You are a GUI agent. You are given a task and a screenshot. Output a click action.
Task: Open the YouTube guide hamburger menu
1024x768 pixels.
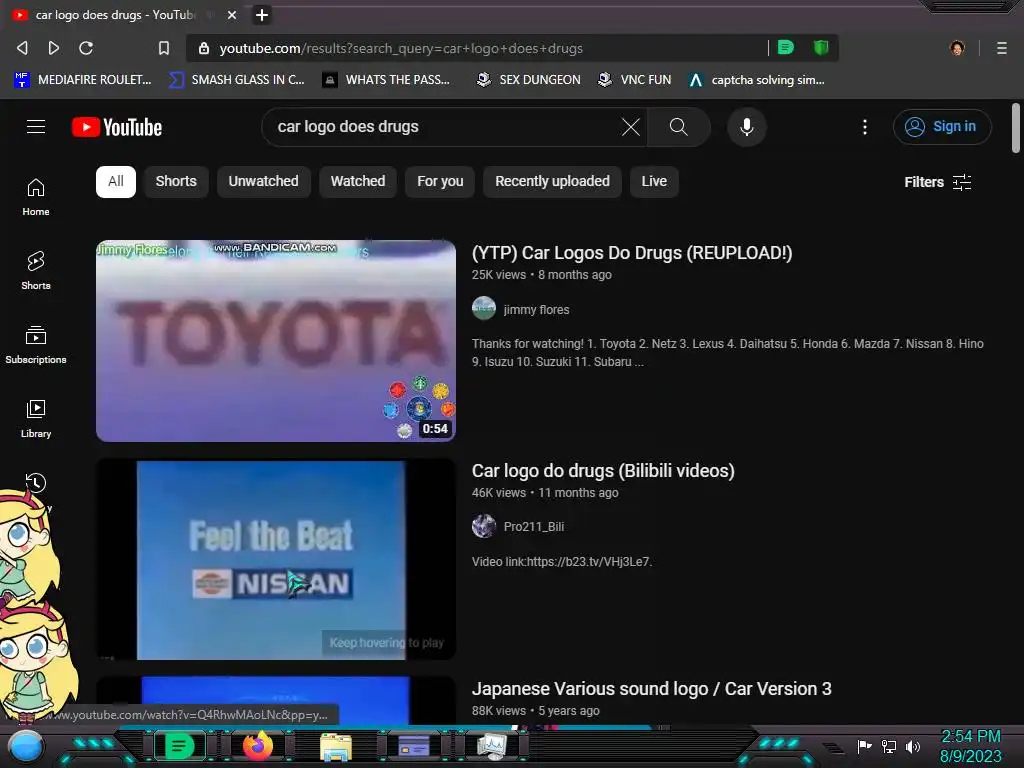click(x=36, y=127)
